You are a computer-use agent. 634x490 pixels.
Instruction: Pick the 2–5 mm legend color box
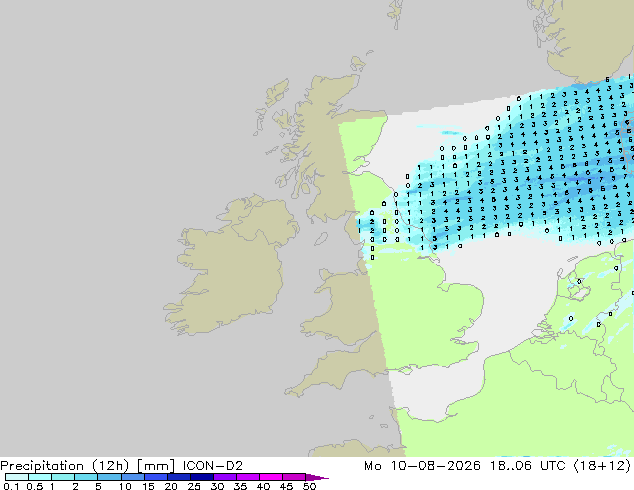[86, 477]
